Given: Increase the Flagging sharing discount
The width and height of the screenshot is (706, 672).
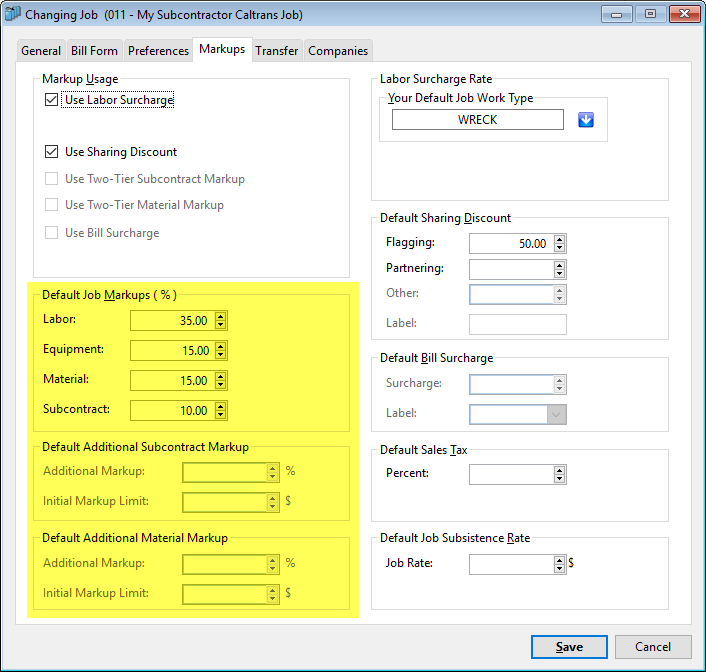Looking at the screenshot, I should 559,240.
